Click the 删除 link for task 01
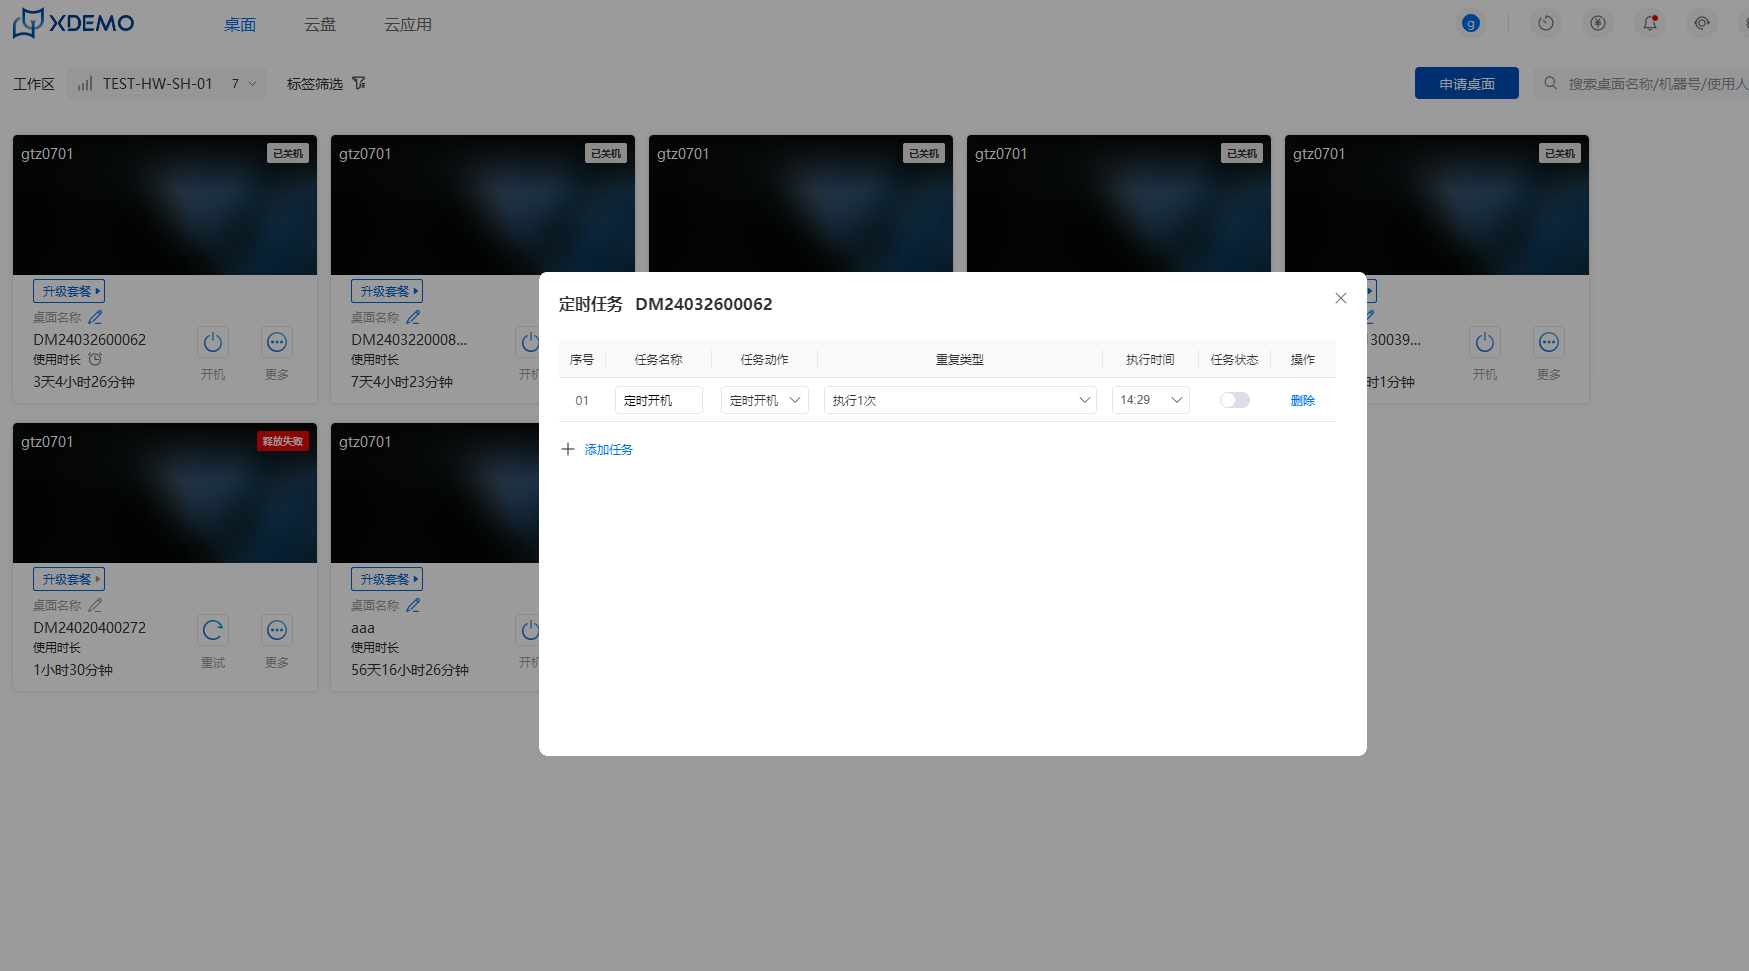 [1302, 401]
